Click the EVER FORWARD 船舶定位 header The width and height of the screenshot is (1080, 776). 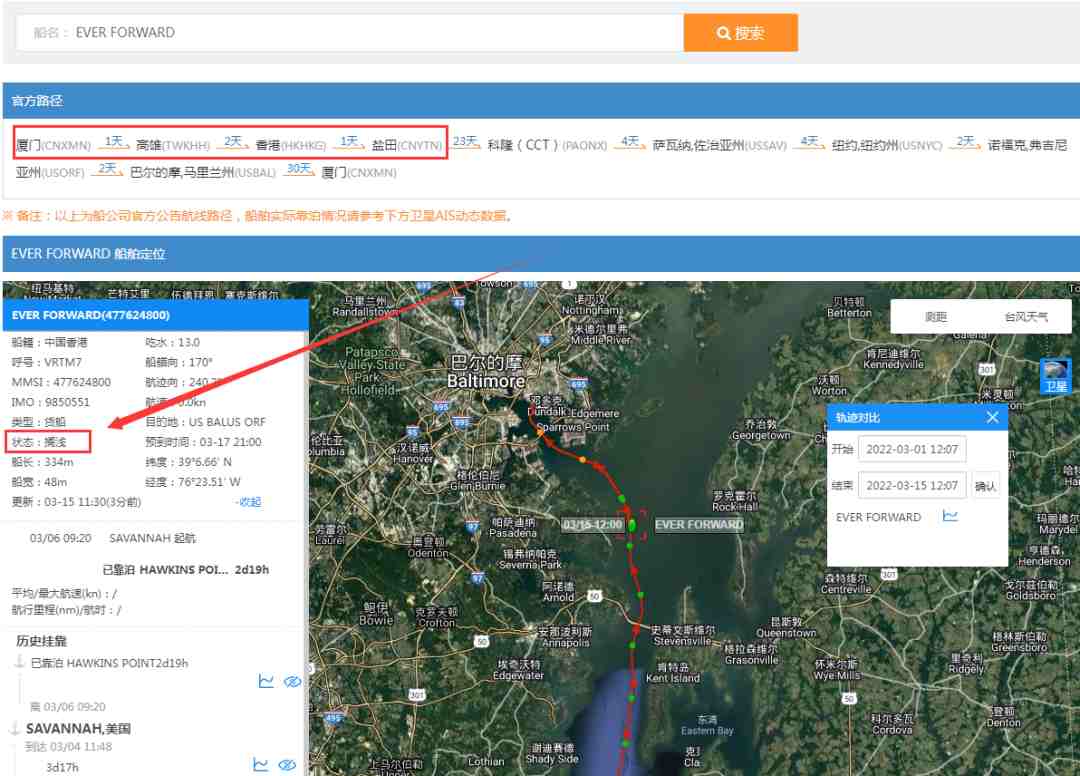click(x=88, y=253)
